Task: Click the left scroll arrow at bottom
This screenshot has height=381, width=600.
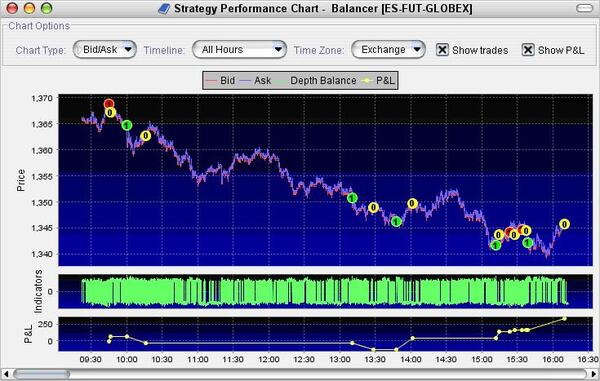Action: [x=6, y=374]
